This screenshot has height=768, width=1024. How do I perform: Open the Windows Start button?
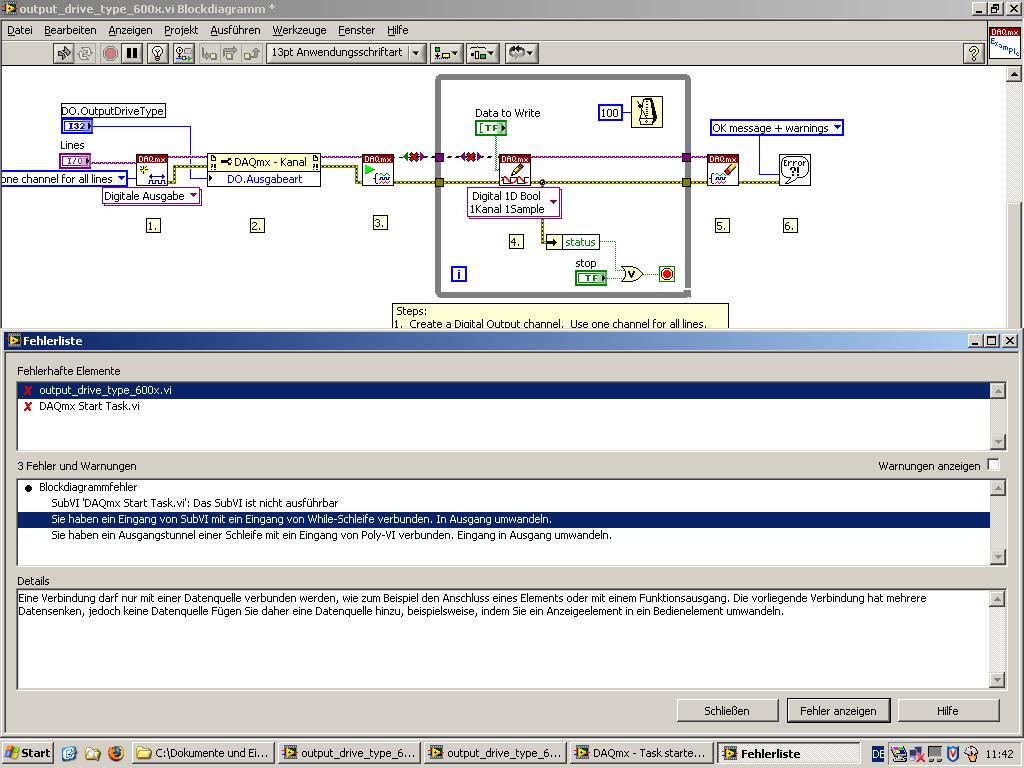point(27,753)
